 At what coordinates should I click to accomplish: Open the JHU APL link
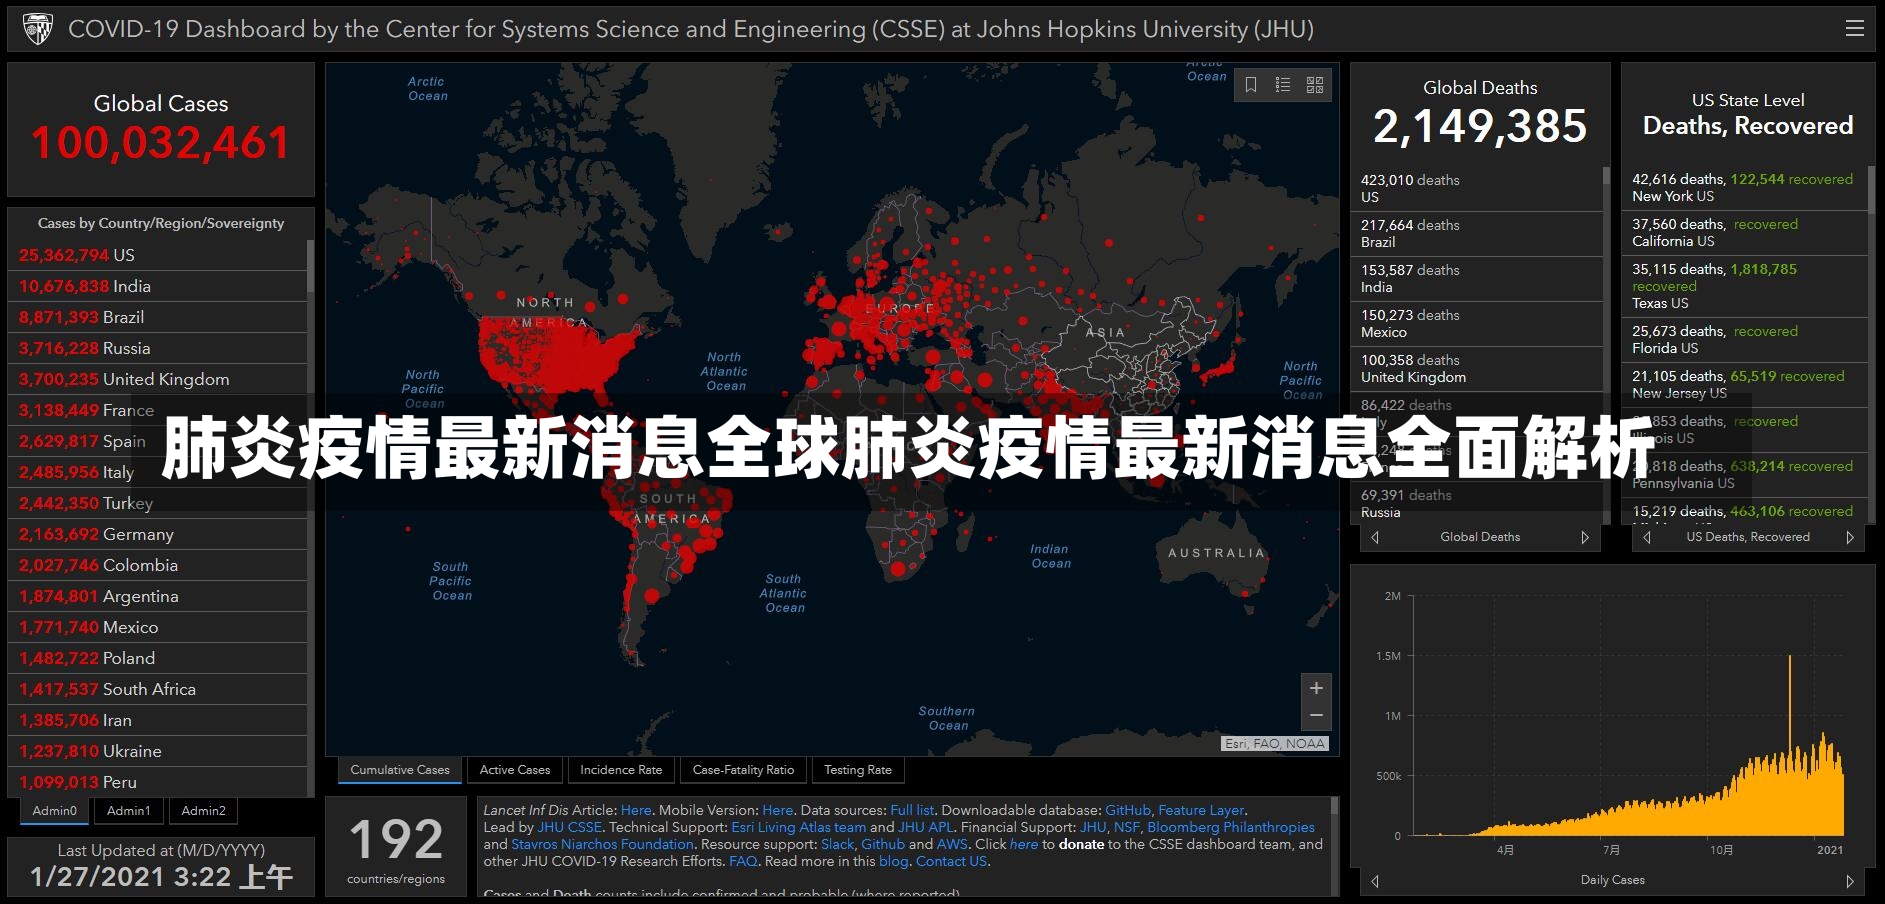pos(925,827)
